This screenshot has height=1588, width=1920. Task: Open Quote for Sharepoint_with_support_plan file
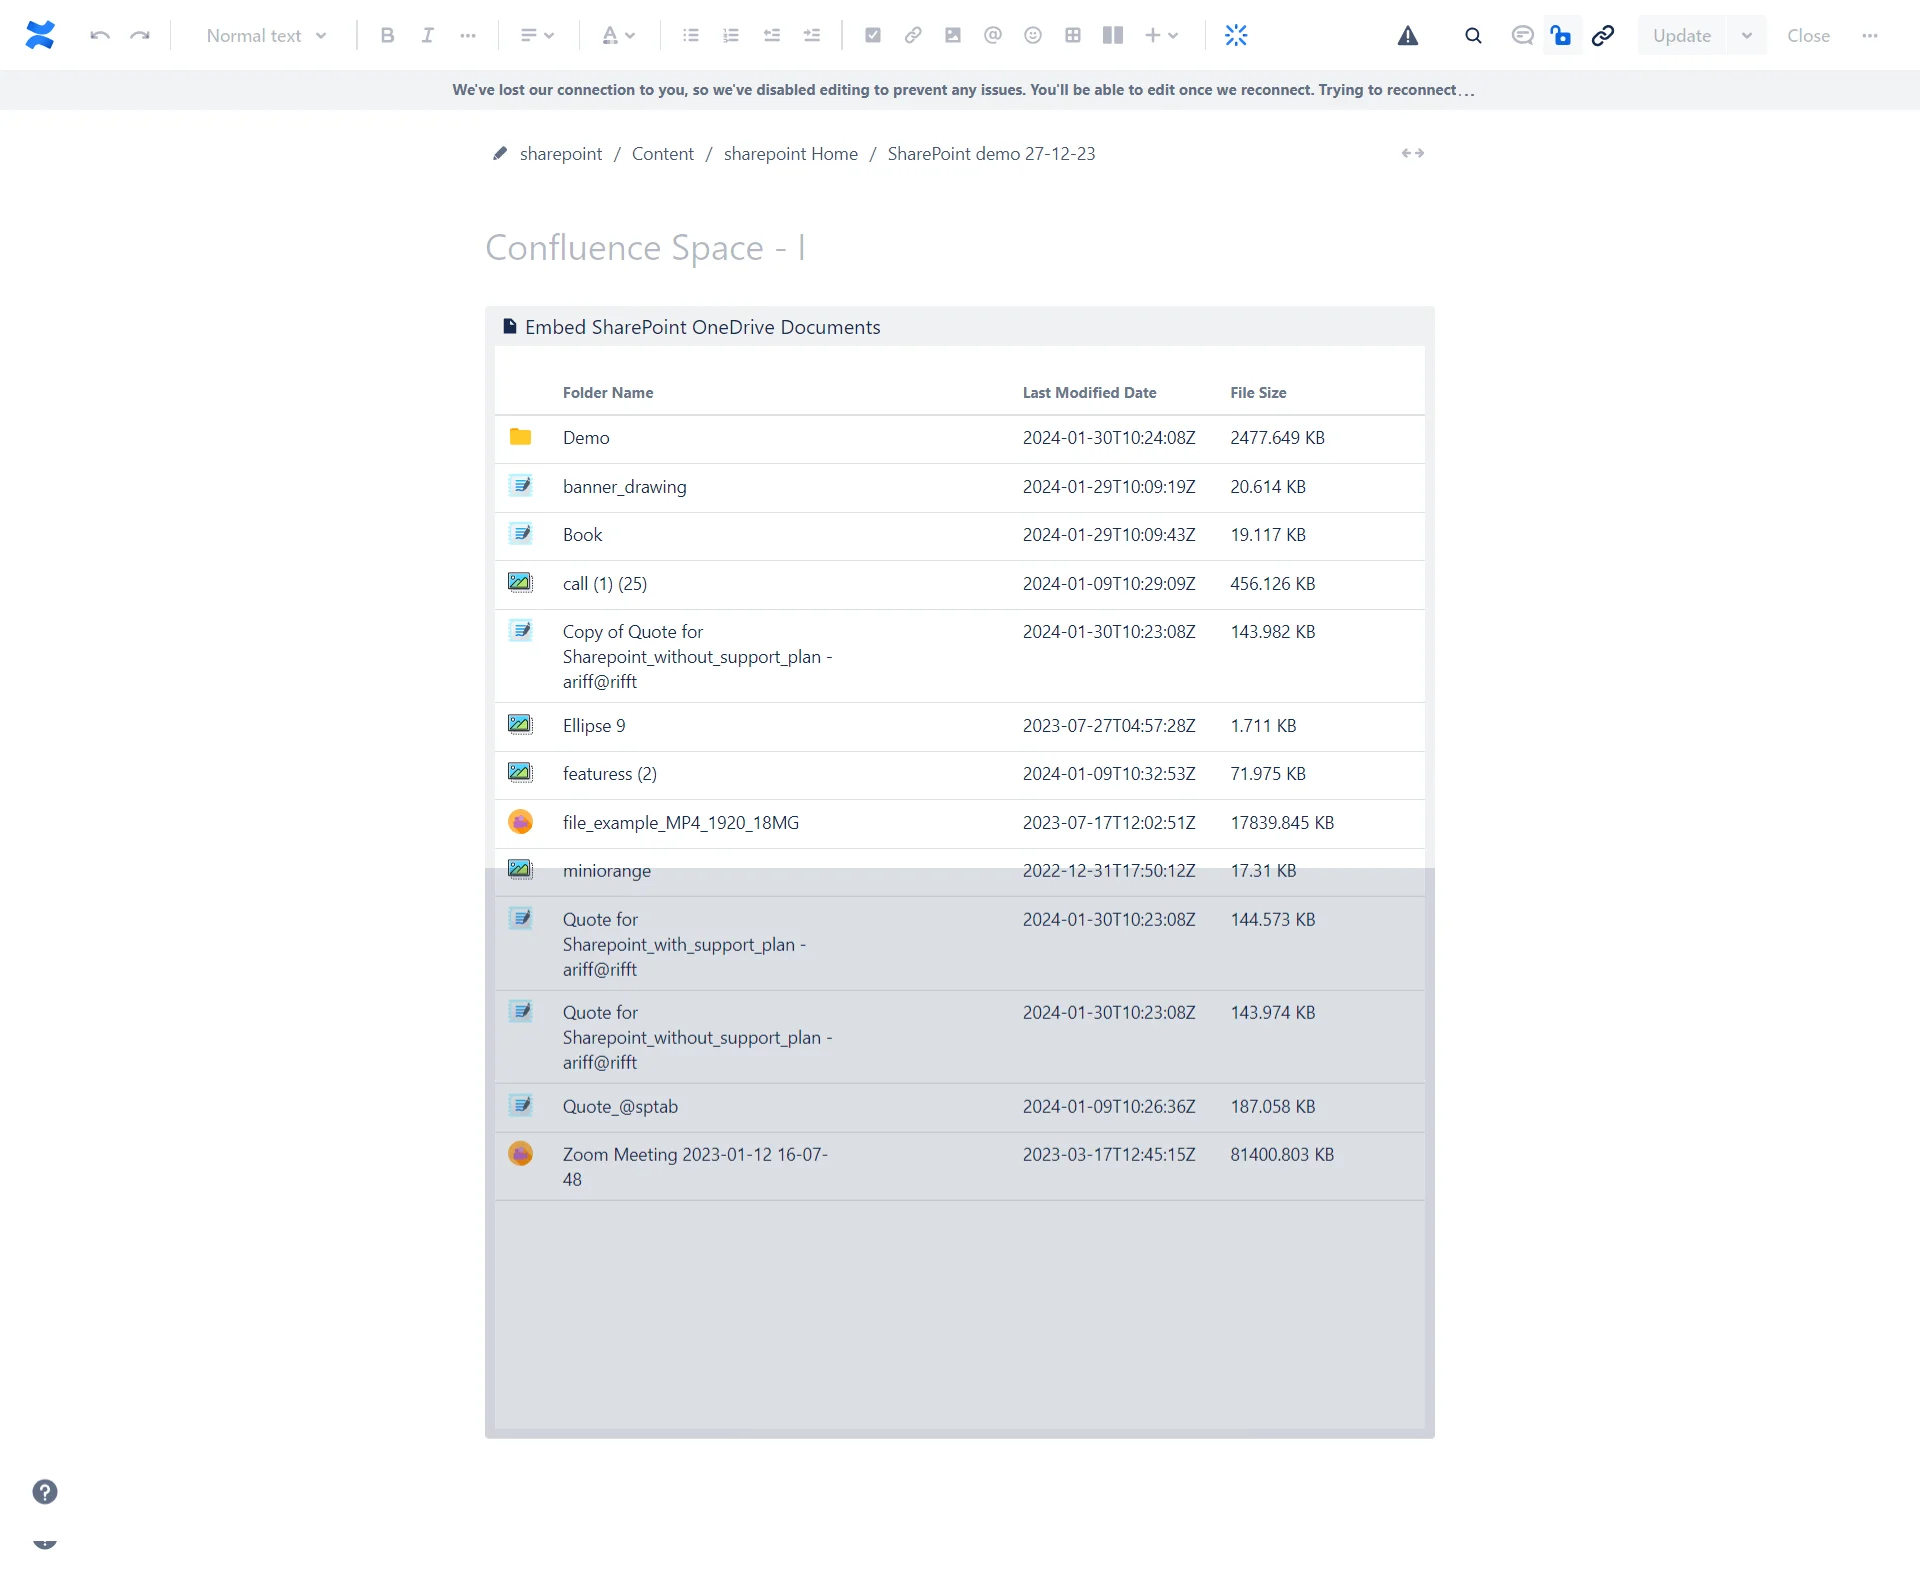[x=684, y=945]
